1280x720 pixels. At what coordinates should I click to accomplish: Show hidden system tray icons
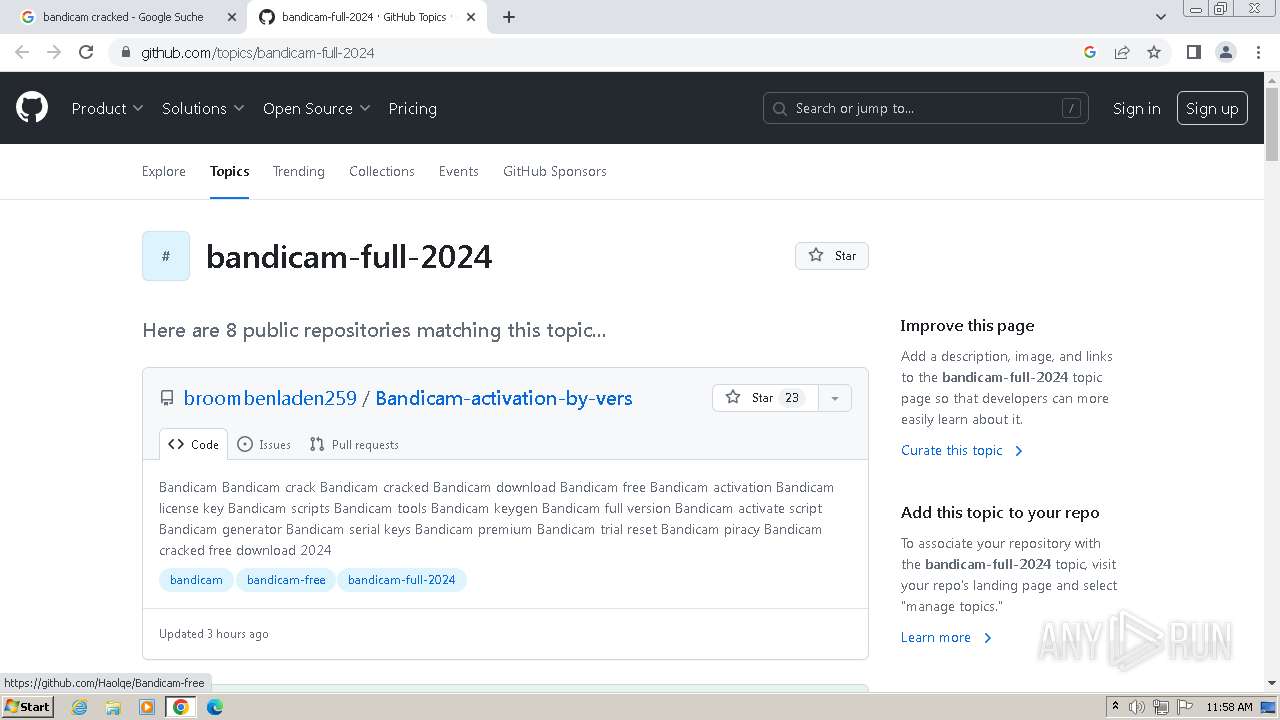point(1115,707)
